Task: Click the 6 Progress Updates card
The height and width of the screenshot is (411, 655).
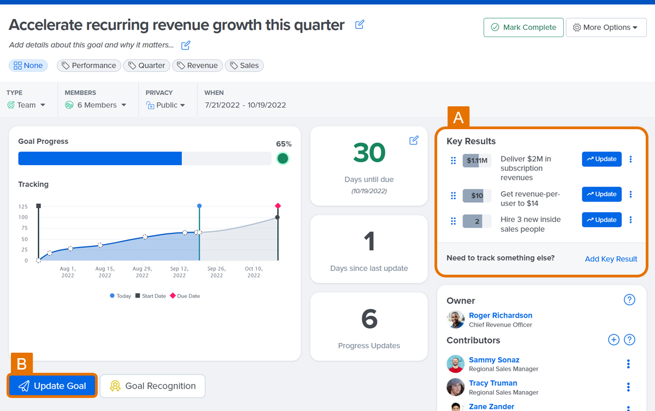Action: [369, 327]
